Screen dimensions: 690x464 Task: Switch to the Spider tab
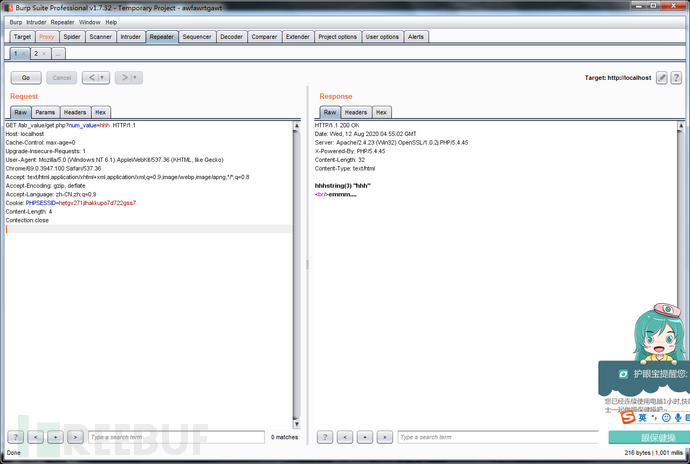72,37
